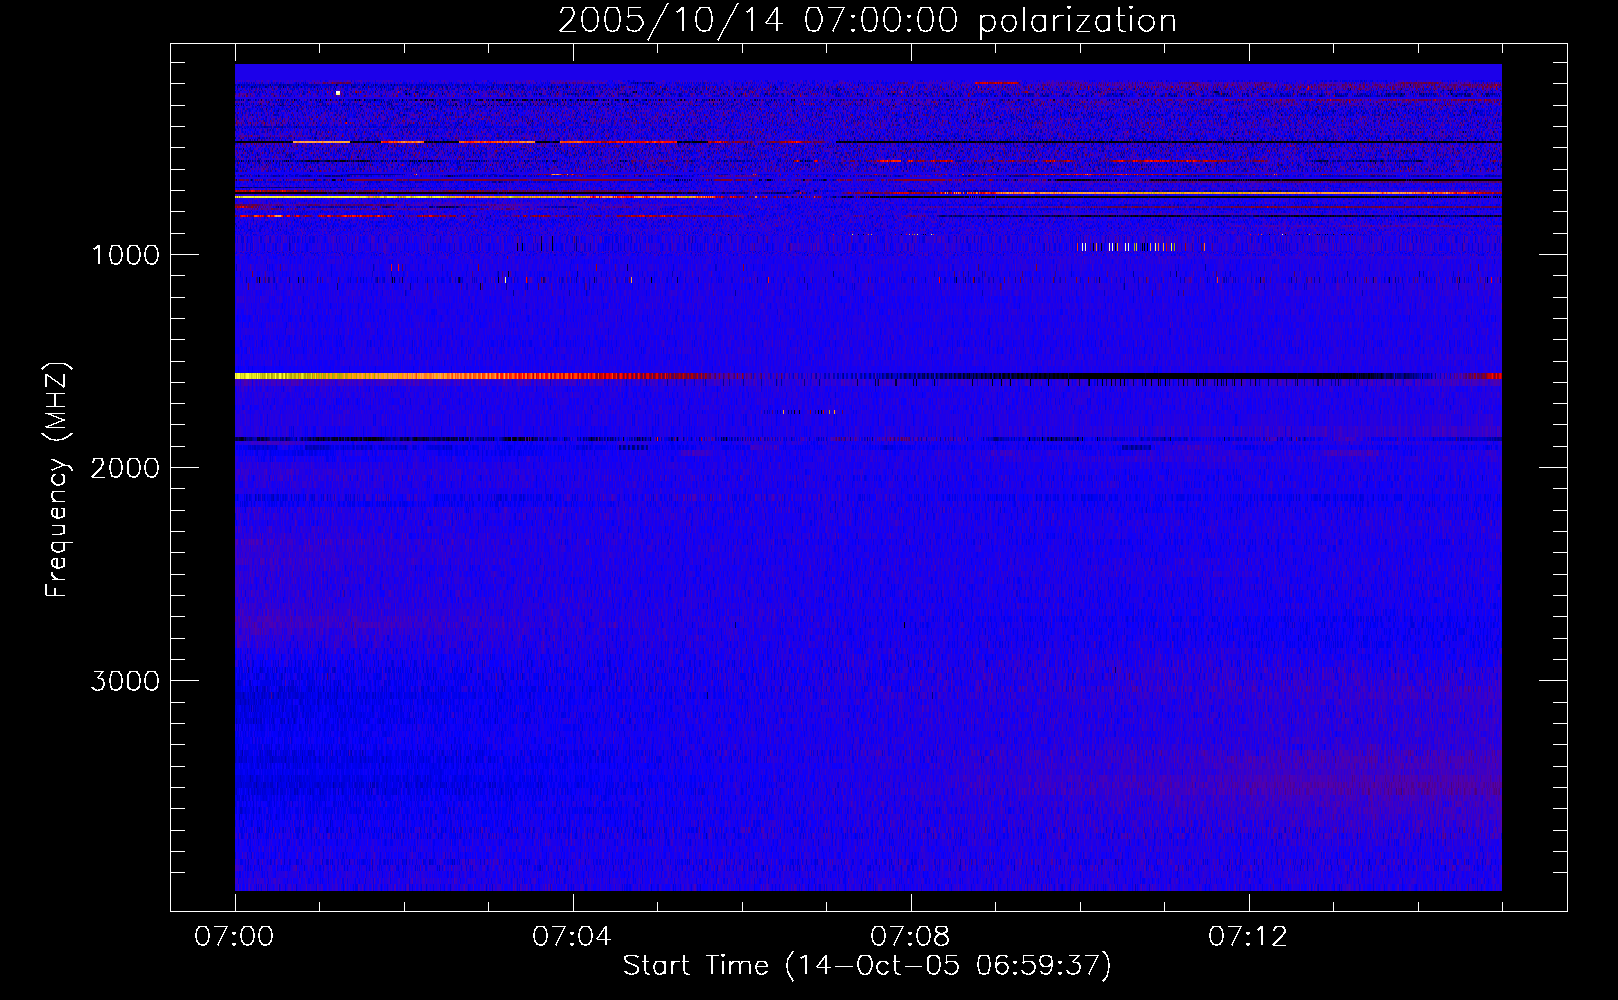
Task: Click the 07:12 time tick label
Action: coord(1248,937)
